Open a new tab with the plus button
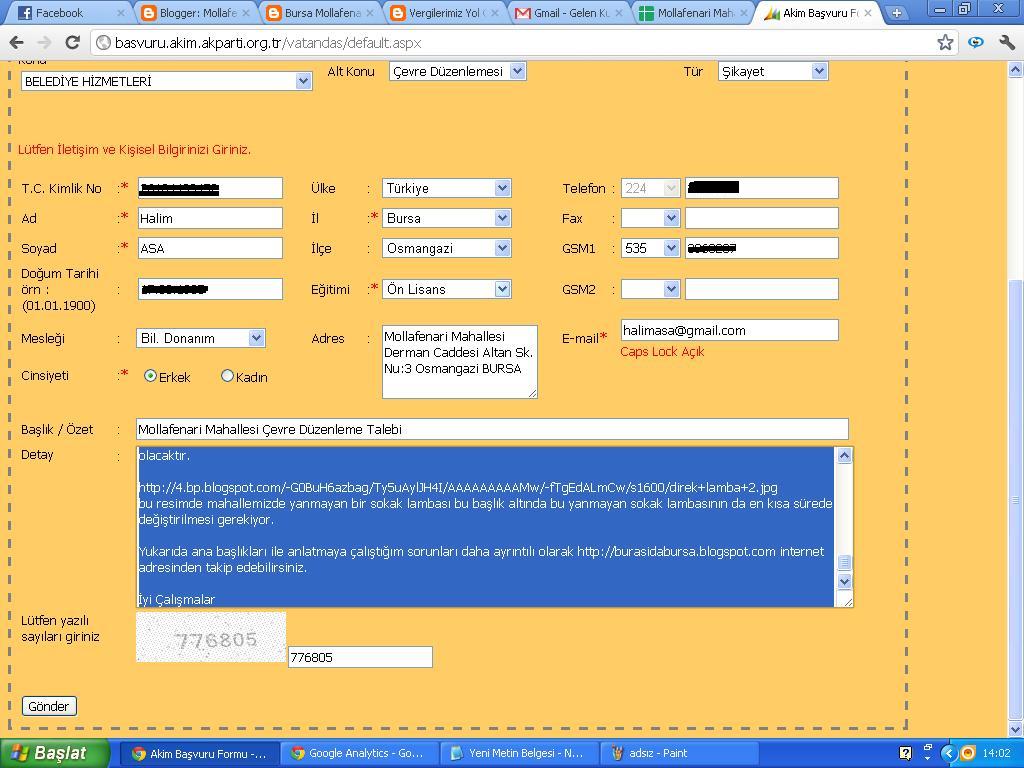This screenshot has height=768, width=1024. click(x=897, y=13)
